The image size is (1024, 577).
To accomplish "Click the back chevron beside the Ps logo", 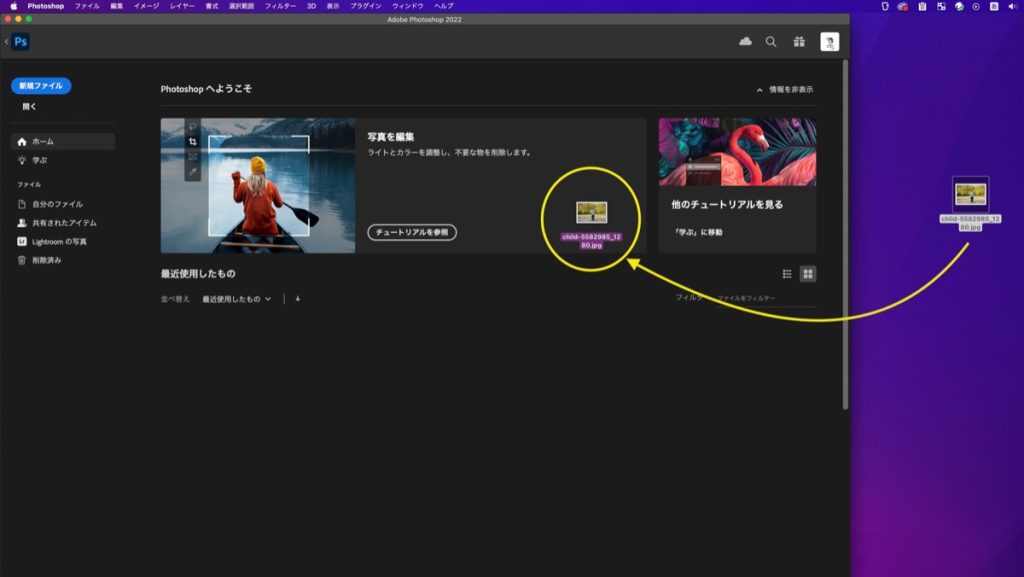I will (6, 42).
